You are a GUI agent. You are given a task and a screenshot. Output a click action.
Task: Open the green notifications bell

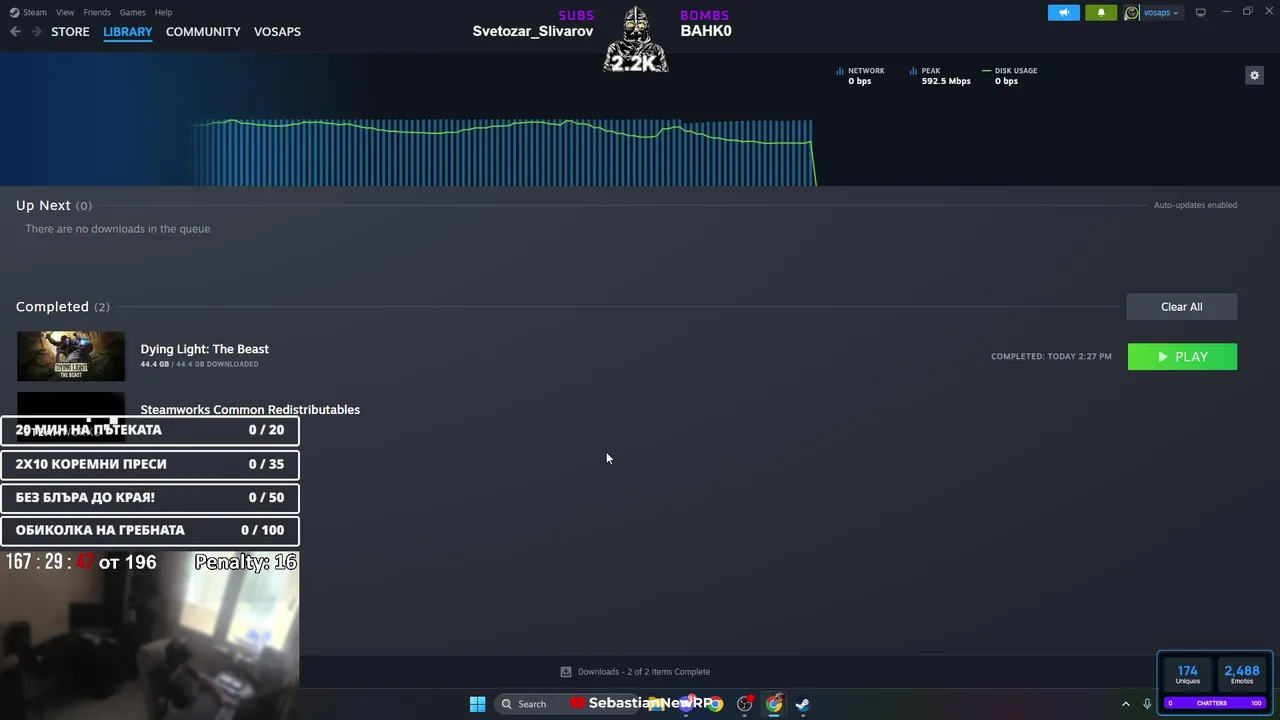point(1101,12)
